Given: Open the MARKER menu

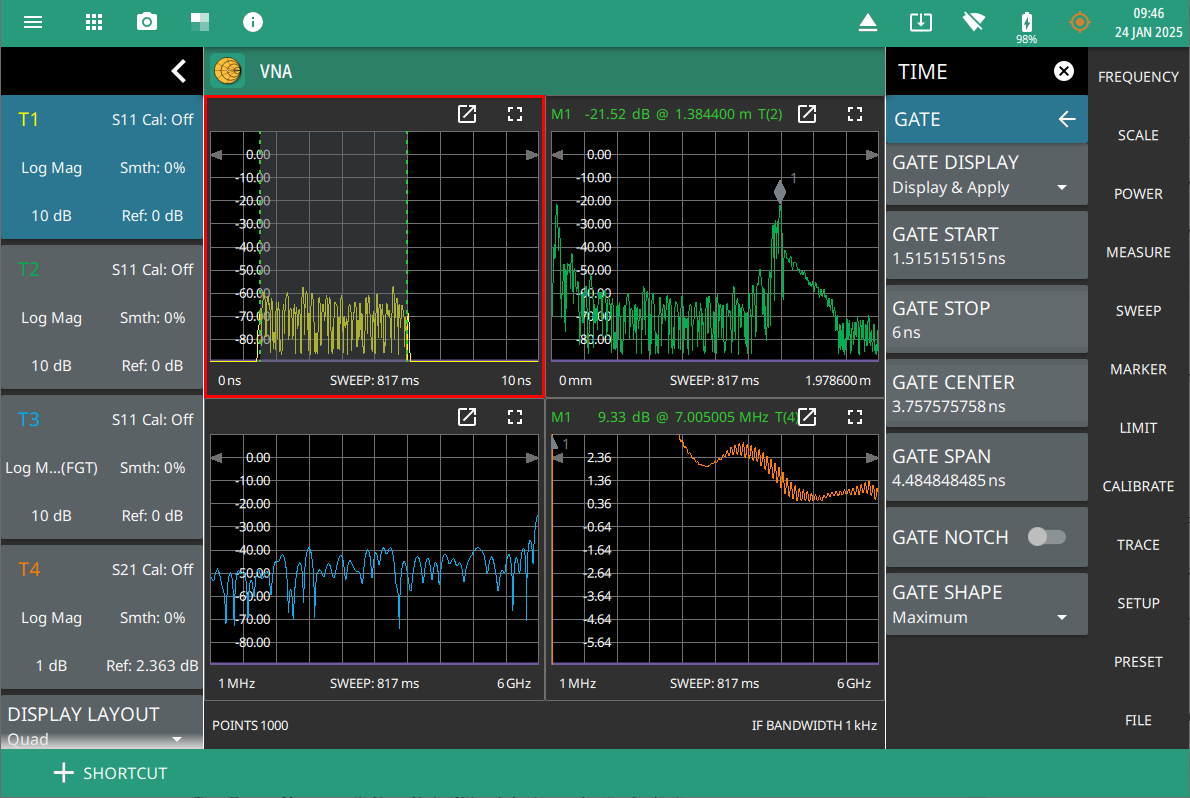Looking at the screenshot, I should 1138,369.
